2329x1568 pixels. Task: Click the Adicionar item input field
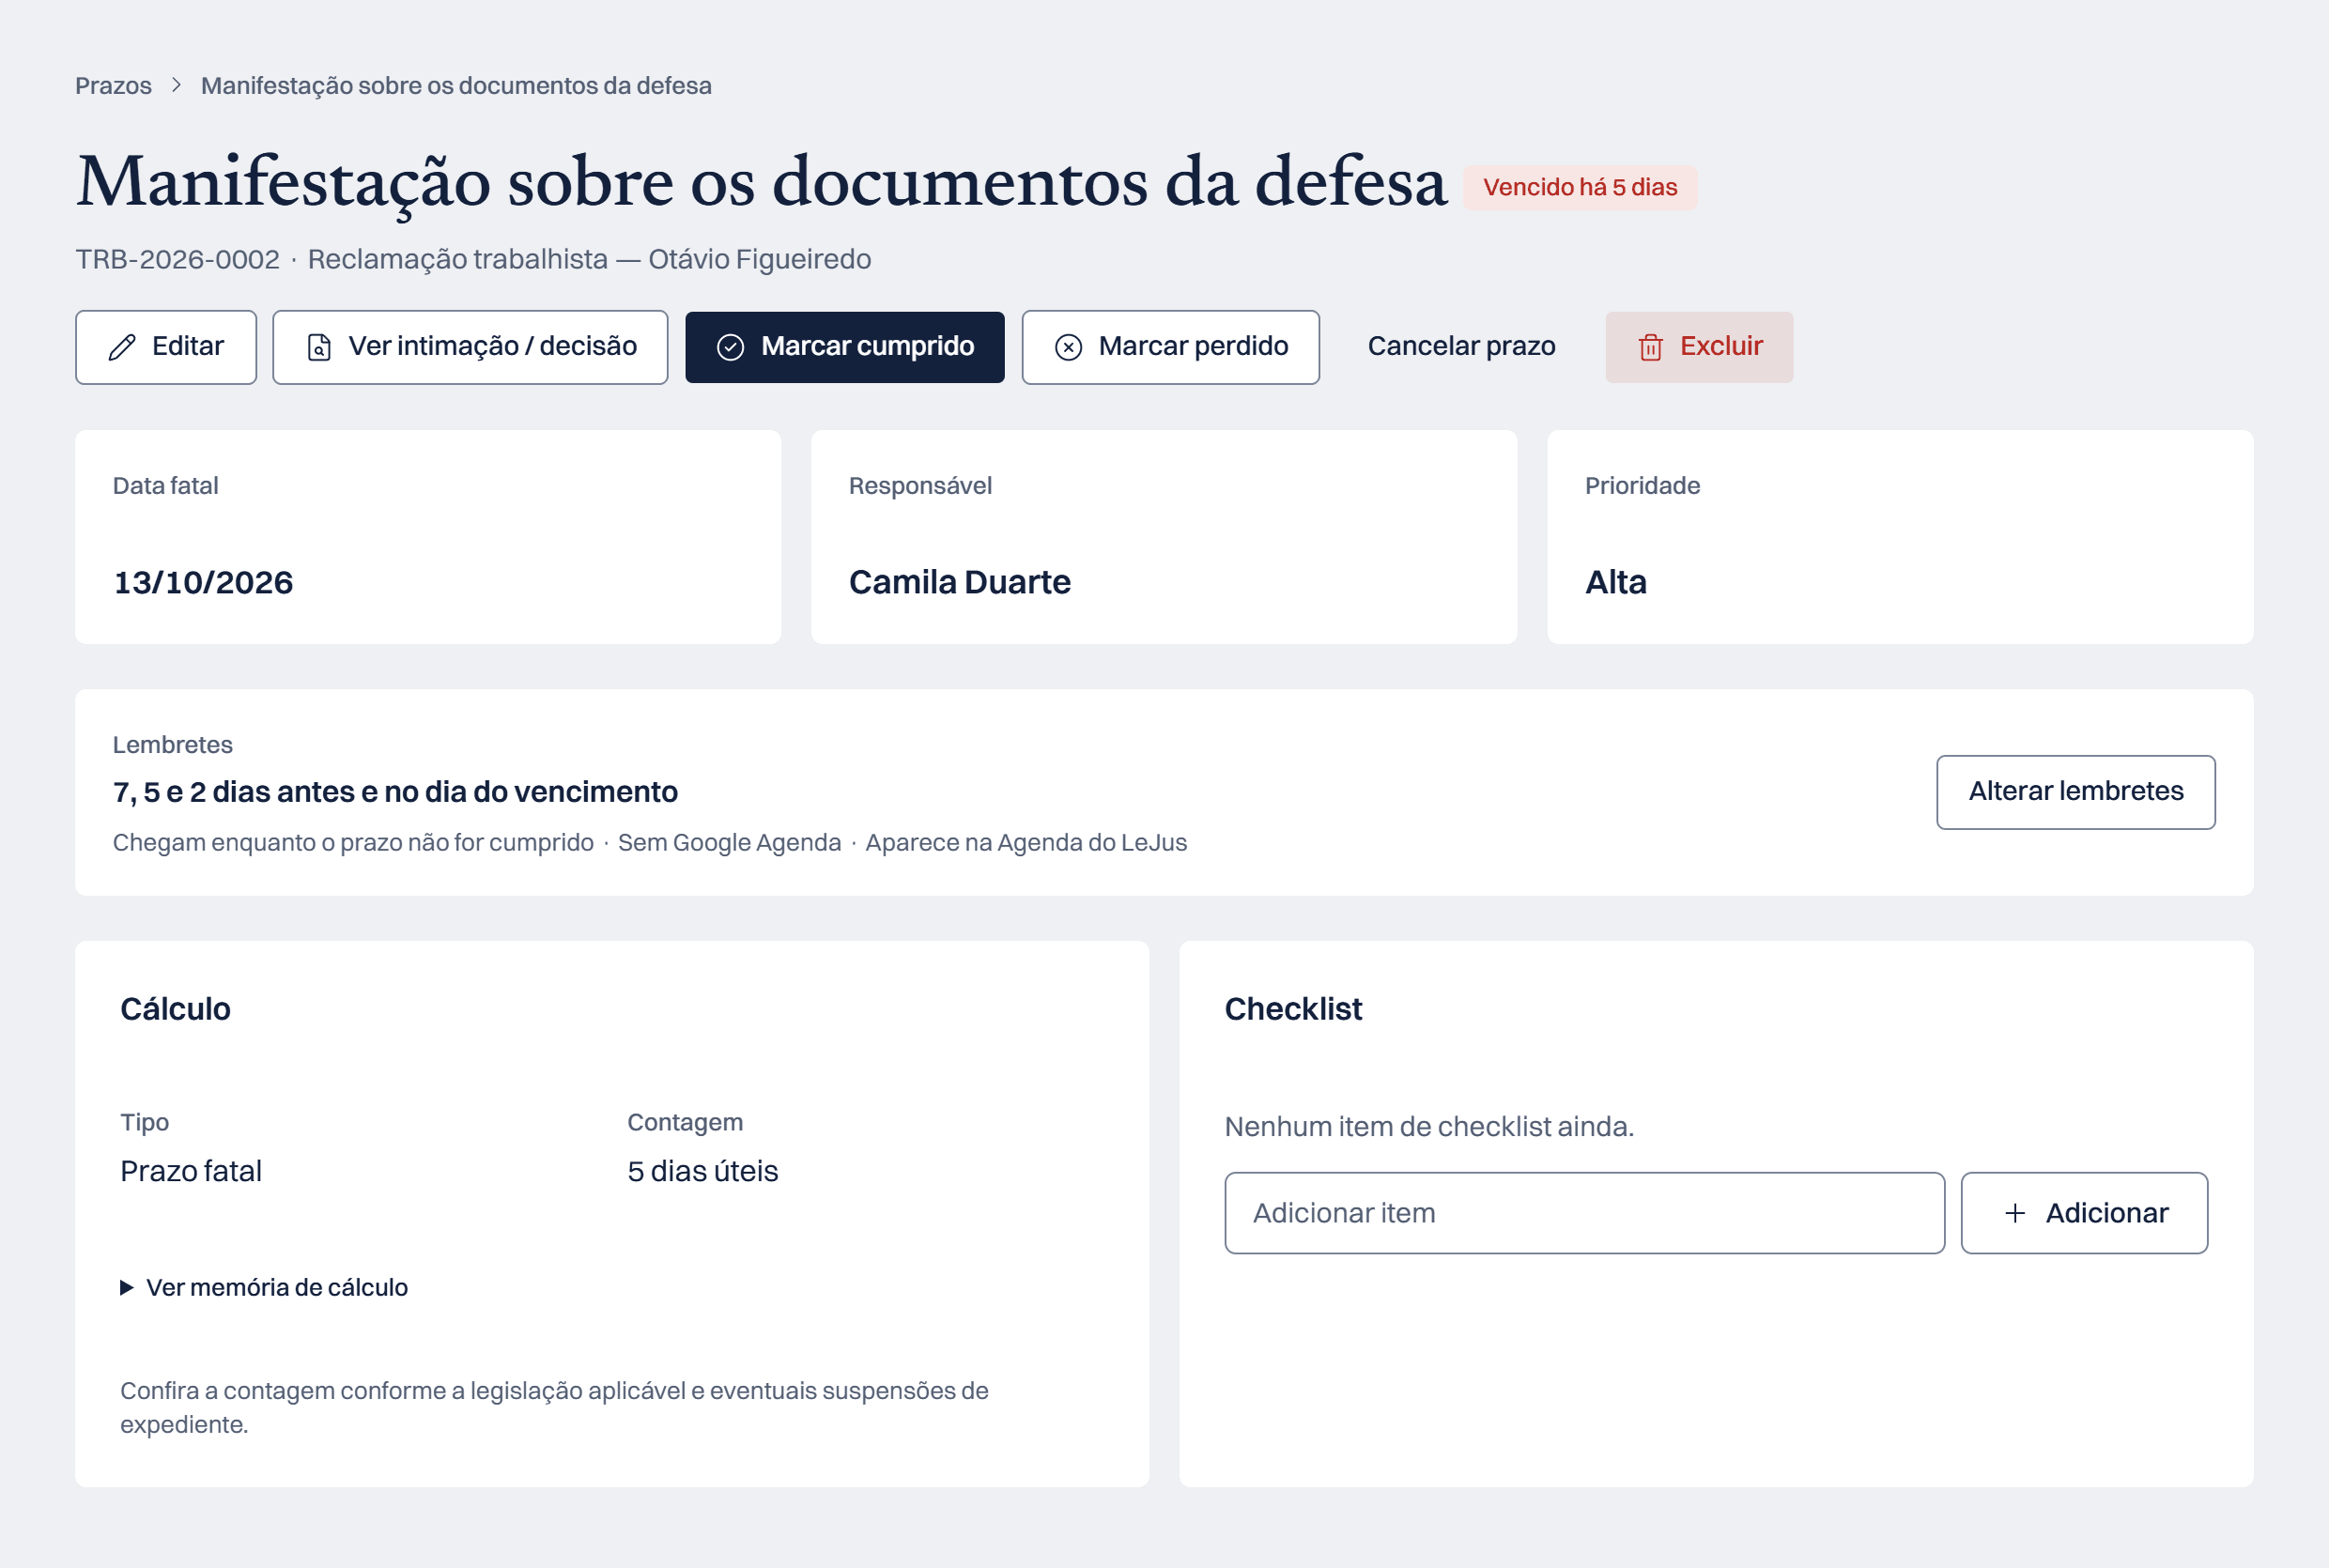click(1584, 1213)
